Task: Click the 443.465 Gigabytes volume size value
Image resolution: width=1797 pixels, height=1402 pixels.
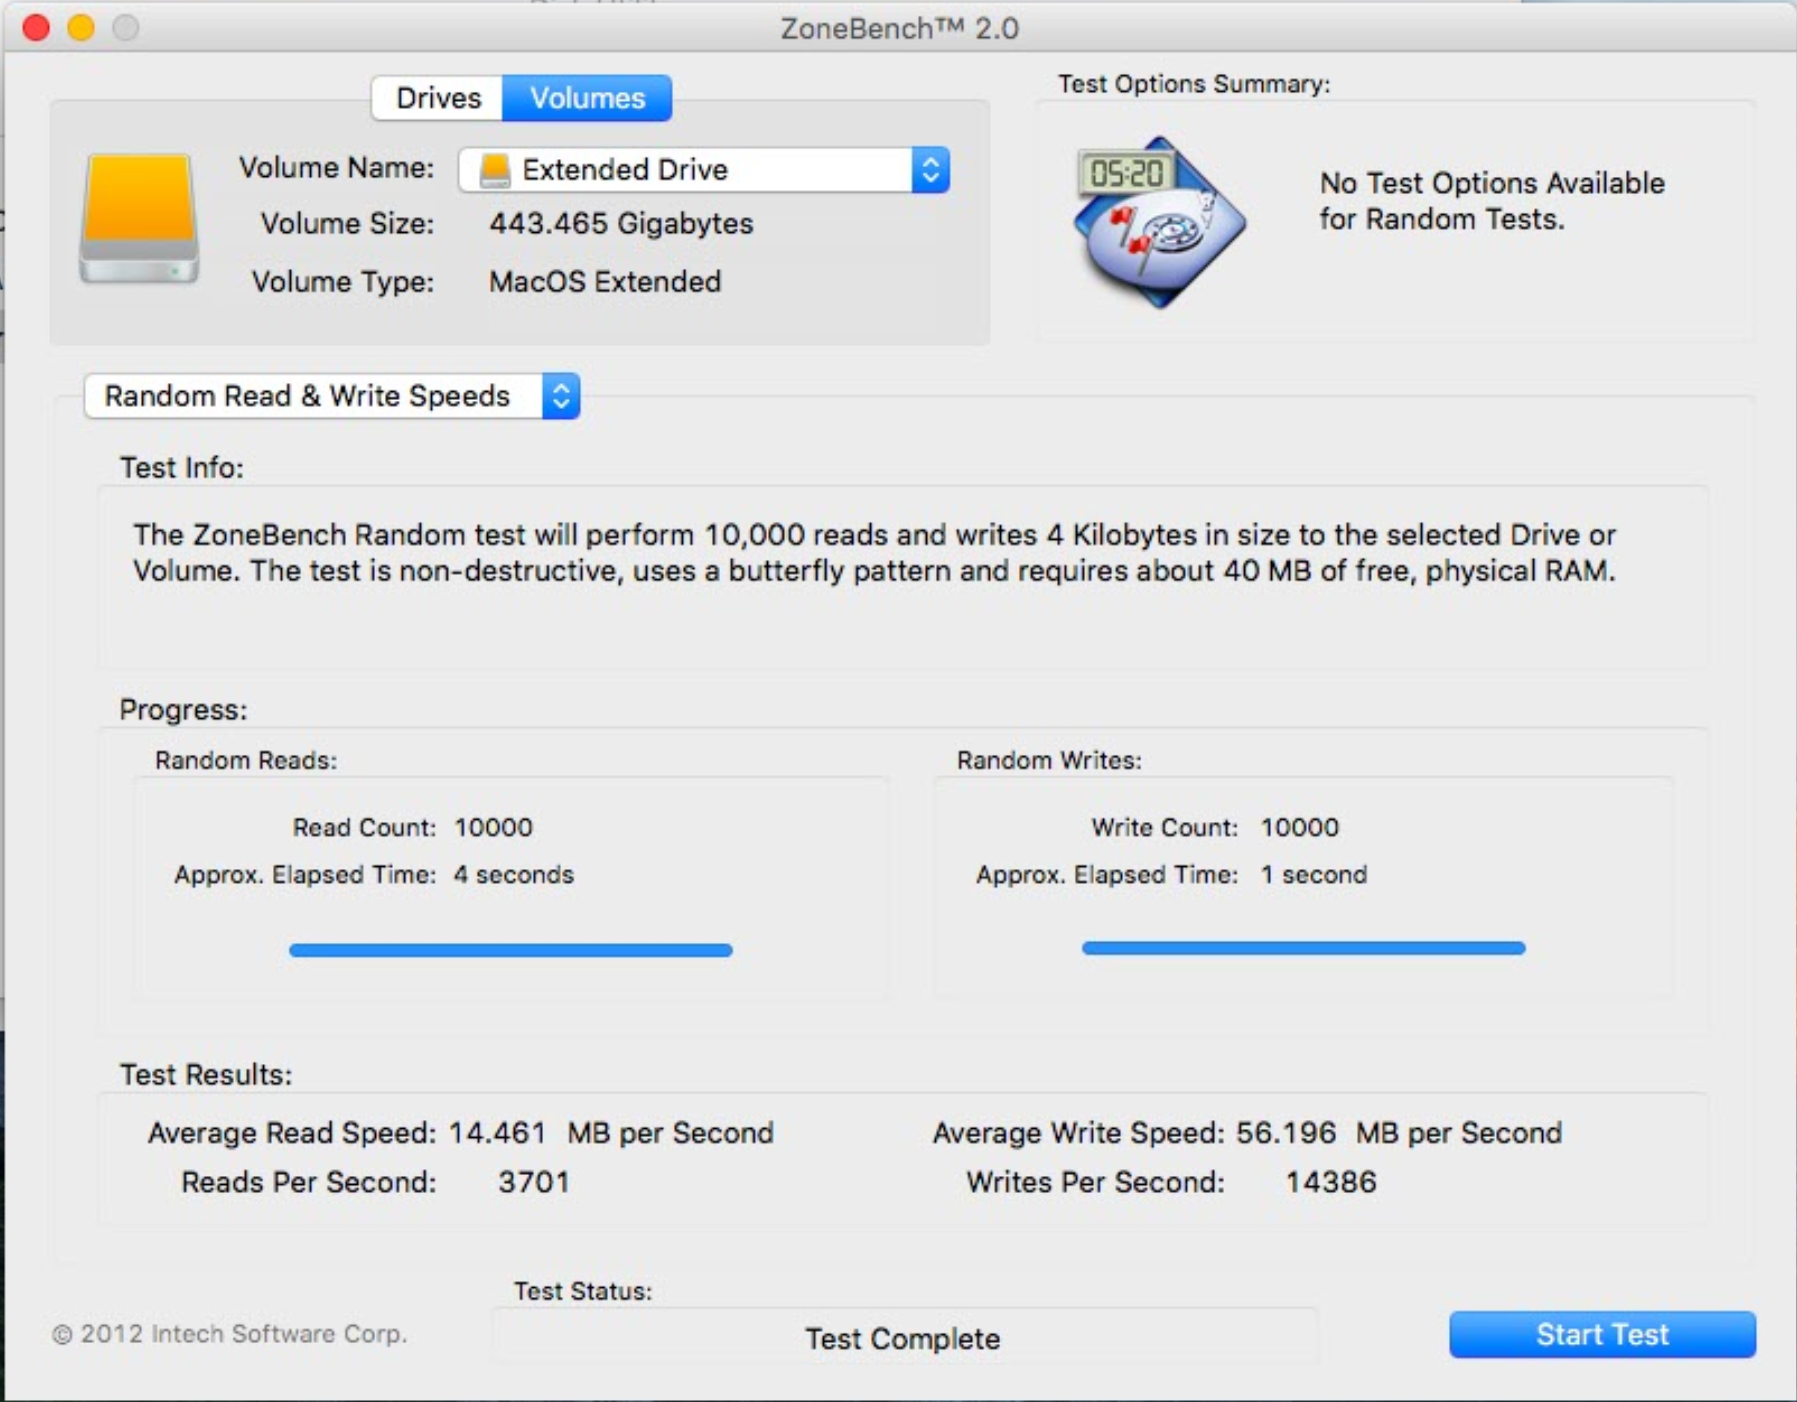Action: click(x=621, y=224)
